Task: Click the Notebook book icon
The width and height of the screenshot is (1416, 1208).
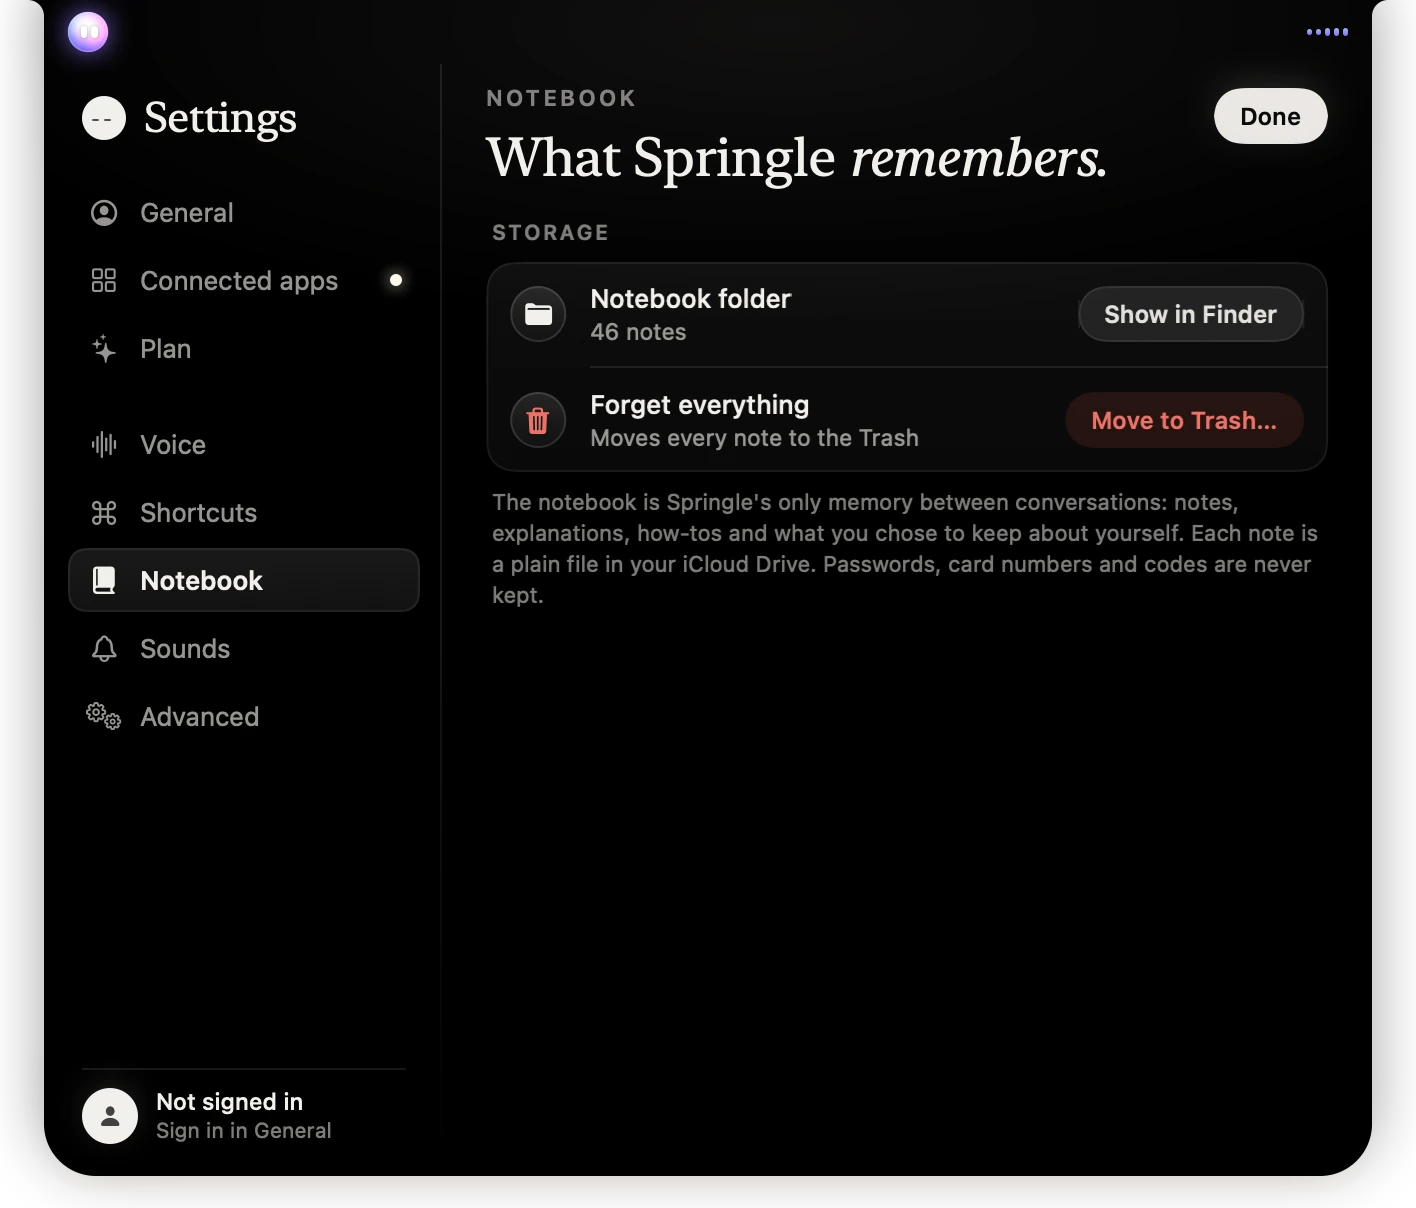Action: [x=104, y=581]
